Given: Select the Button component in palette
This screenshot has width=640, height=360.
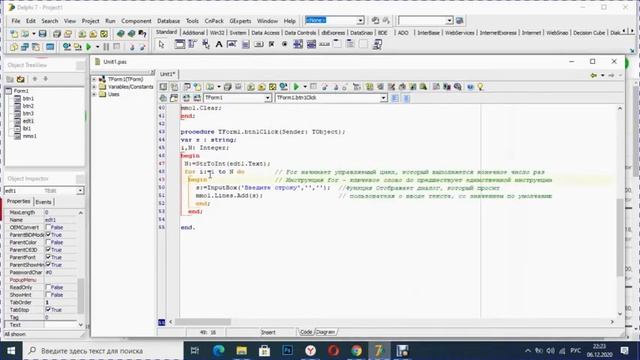Looking at the screenshot, I should click(x=258, y=44).
